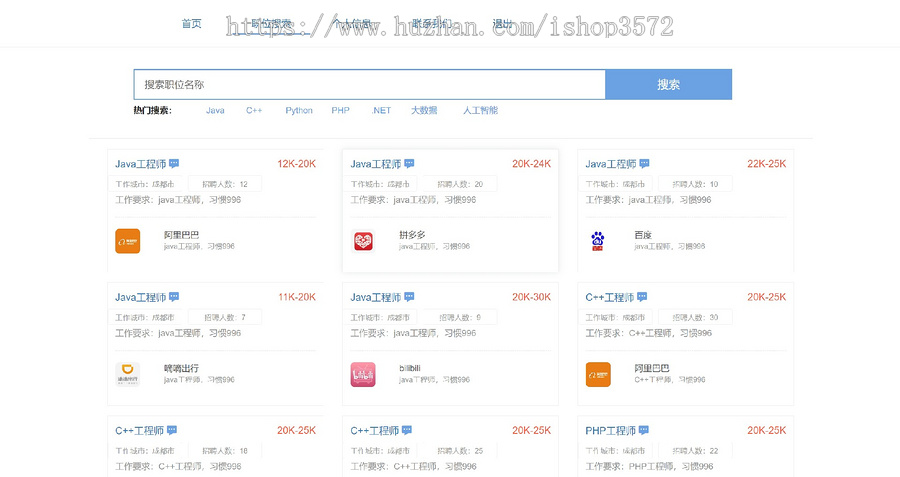Pick the 人工智能 hot search keyword

click(x=480, y=110)
